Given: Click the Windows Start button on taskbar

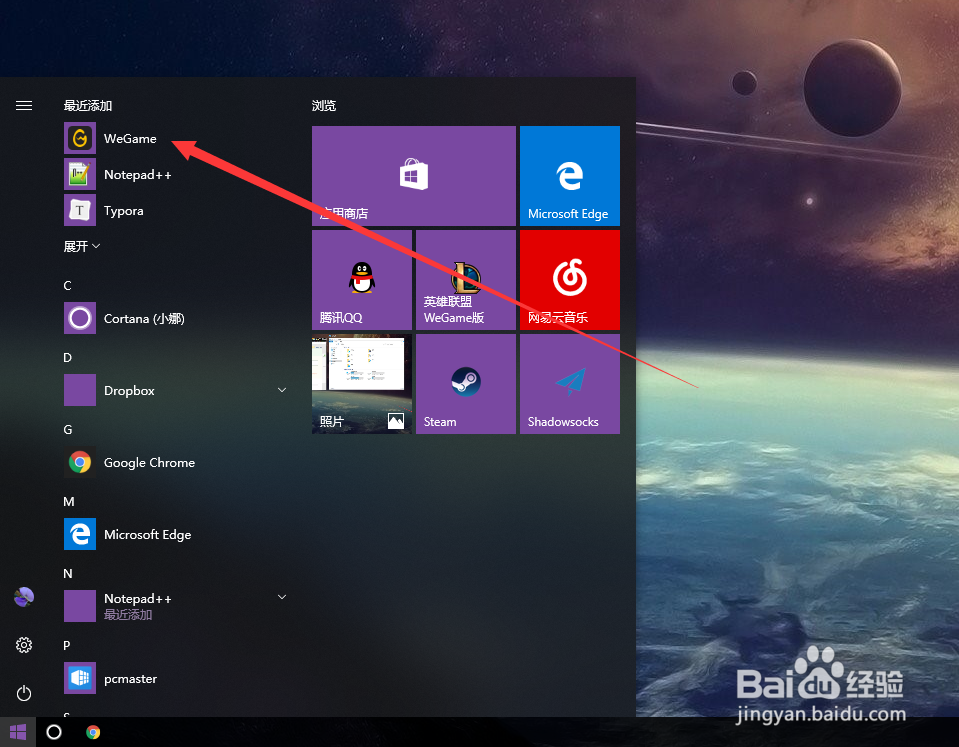Looking at the screenshot, I should (18, 732).
